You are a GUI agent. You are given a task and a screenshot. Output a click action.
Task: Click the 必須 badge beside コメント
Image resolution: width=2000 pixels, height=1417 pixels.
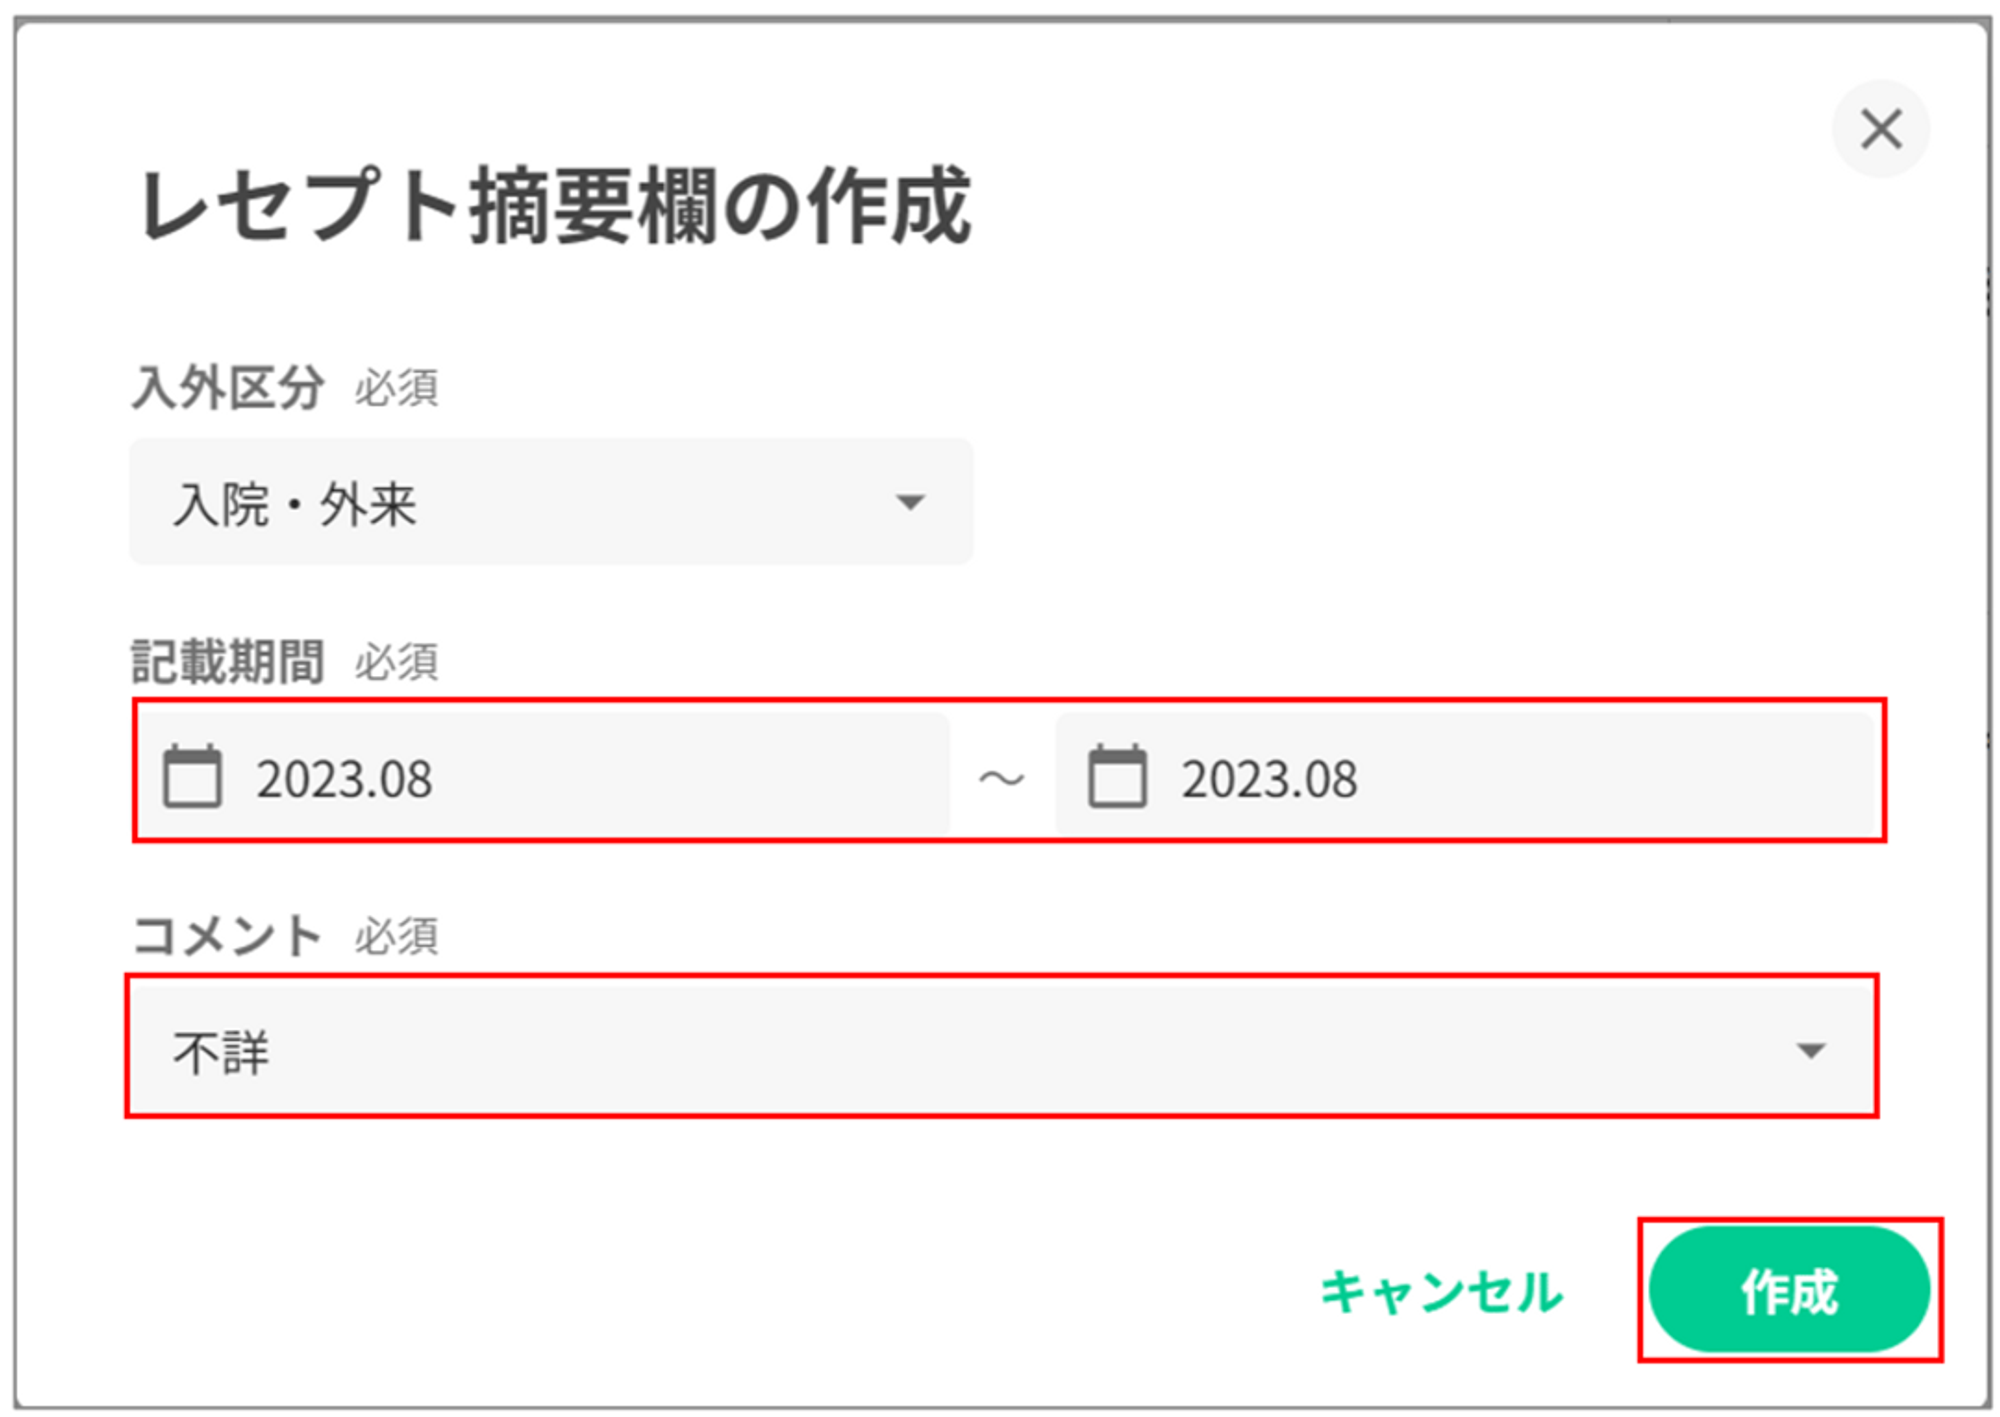pyautogui.click(x=396, y=937)
